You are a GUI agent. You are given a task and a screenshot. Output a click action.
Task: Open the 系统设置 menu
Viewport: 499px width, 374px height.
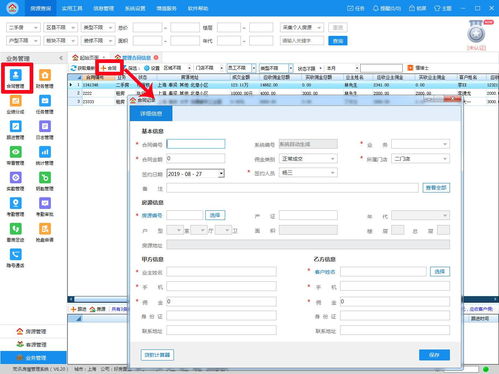[x=135, y=8]
